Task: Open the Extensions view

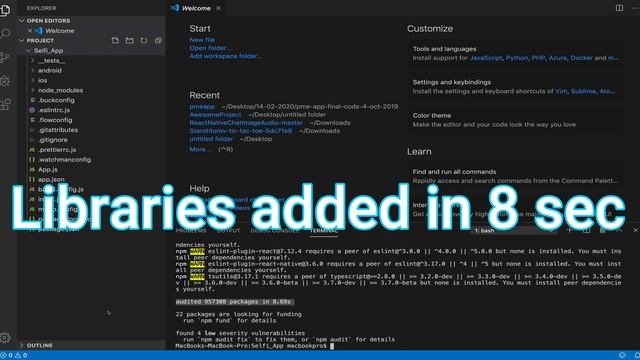Action: [x=5, y=104]
